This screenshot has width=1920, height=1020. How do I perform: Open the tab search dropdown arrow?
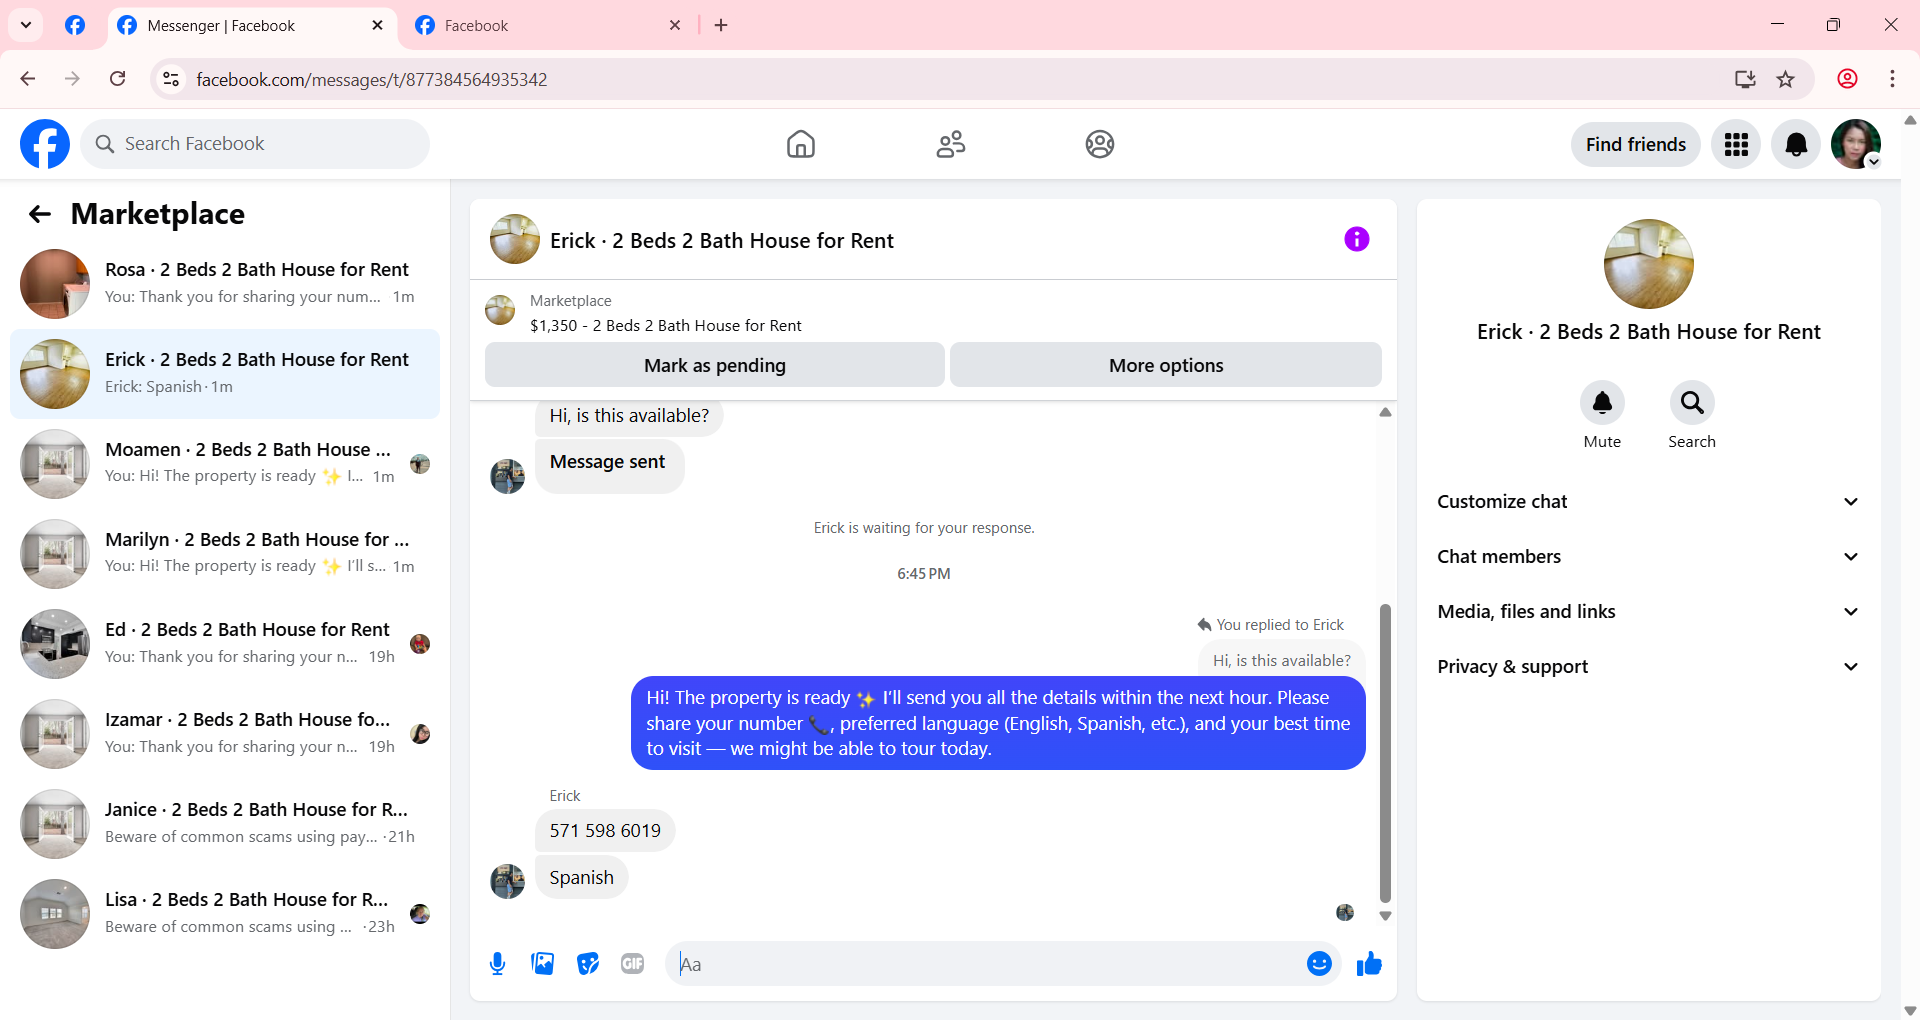click(x=26, y=25)
